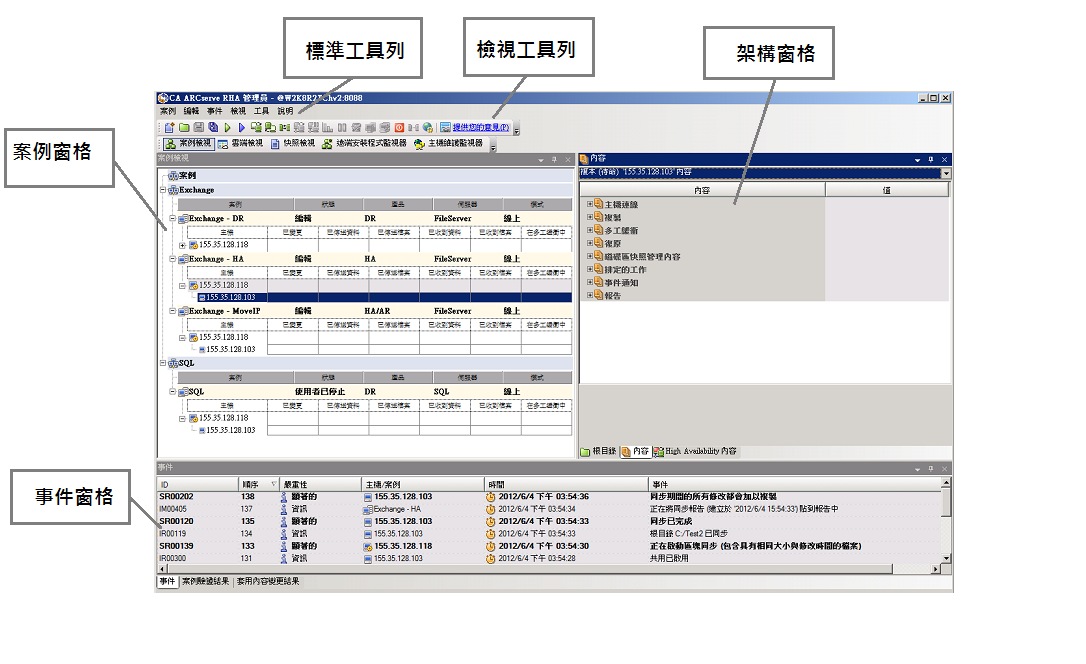The image size is (1086, 664).
Task: Collapse the Exchange - DR scenario row
Action: (172, 218)
